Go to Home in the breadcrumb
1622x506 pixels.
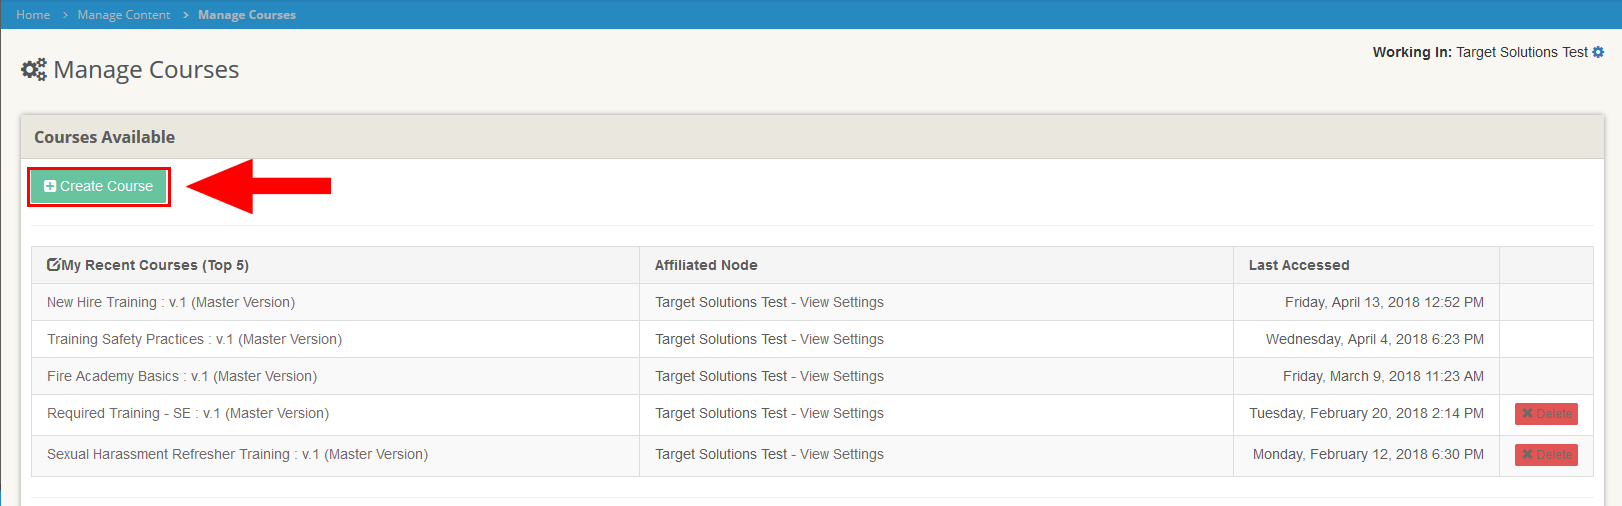[x=33, y=15]
